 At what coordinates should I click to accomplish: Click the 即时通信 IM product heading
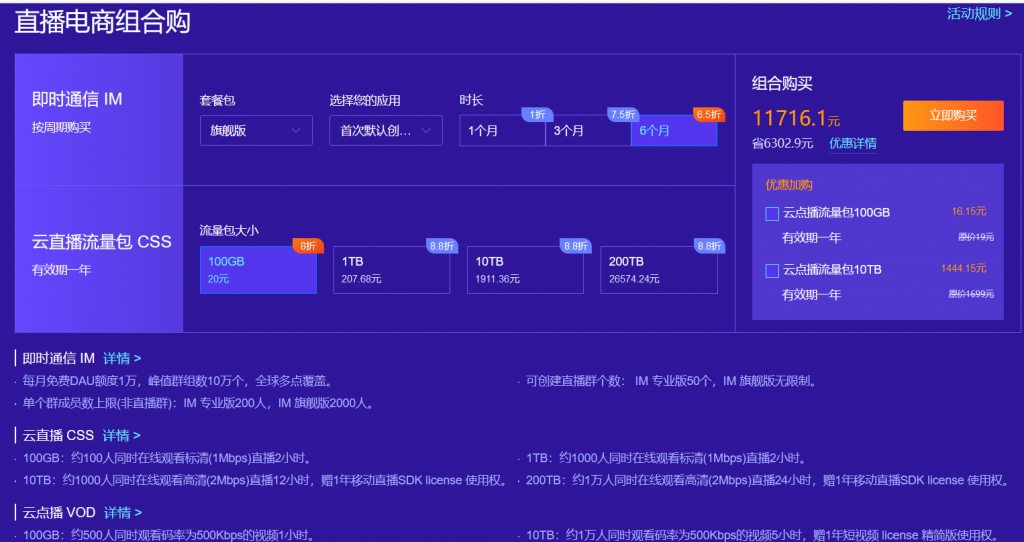pyautogui.click(x=77, y=99)
